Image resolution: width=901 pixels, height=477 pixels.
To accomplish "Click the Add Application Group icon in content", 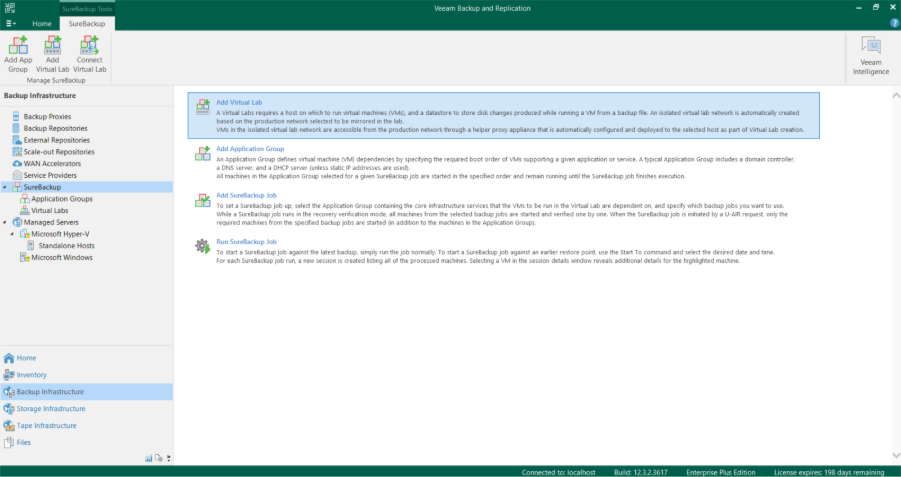I will point(202,152).
